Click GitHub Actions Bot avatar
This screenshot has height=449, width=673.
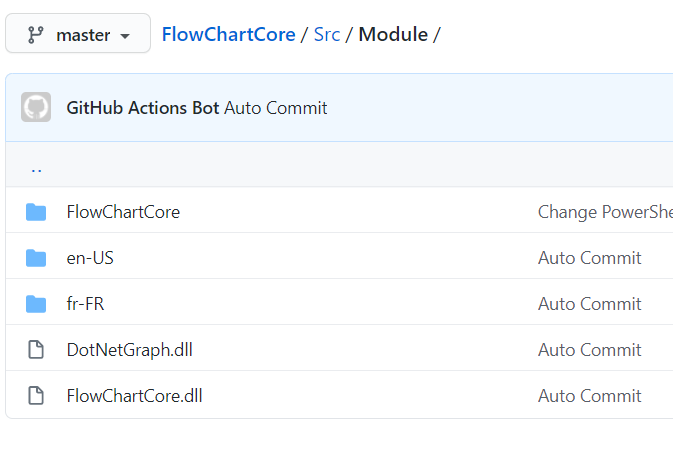click(x=36, y=108)
